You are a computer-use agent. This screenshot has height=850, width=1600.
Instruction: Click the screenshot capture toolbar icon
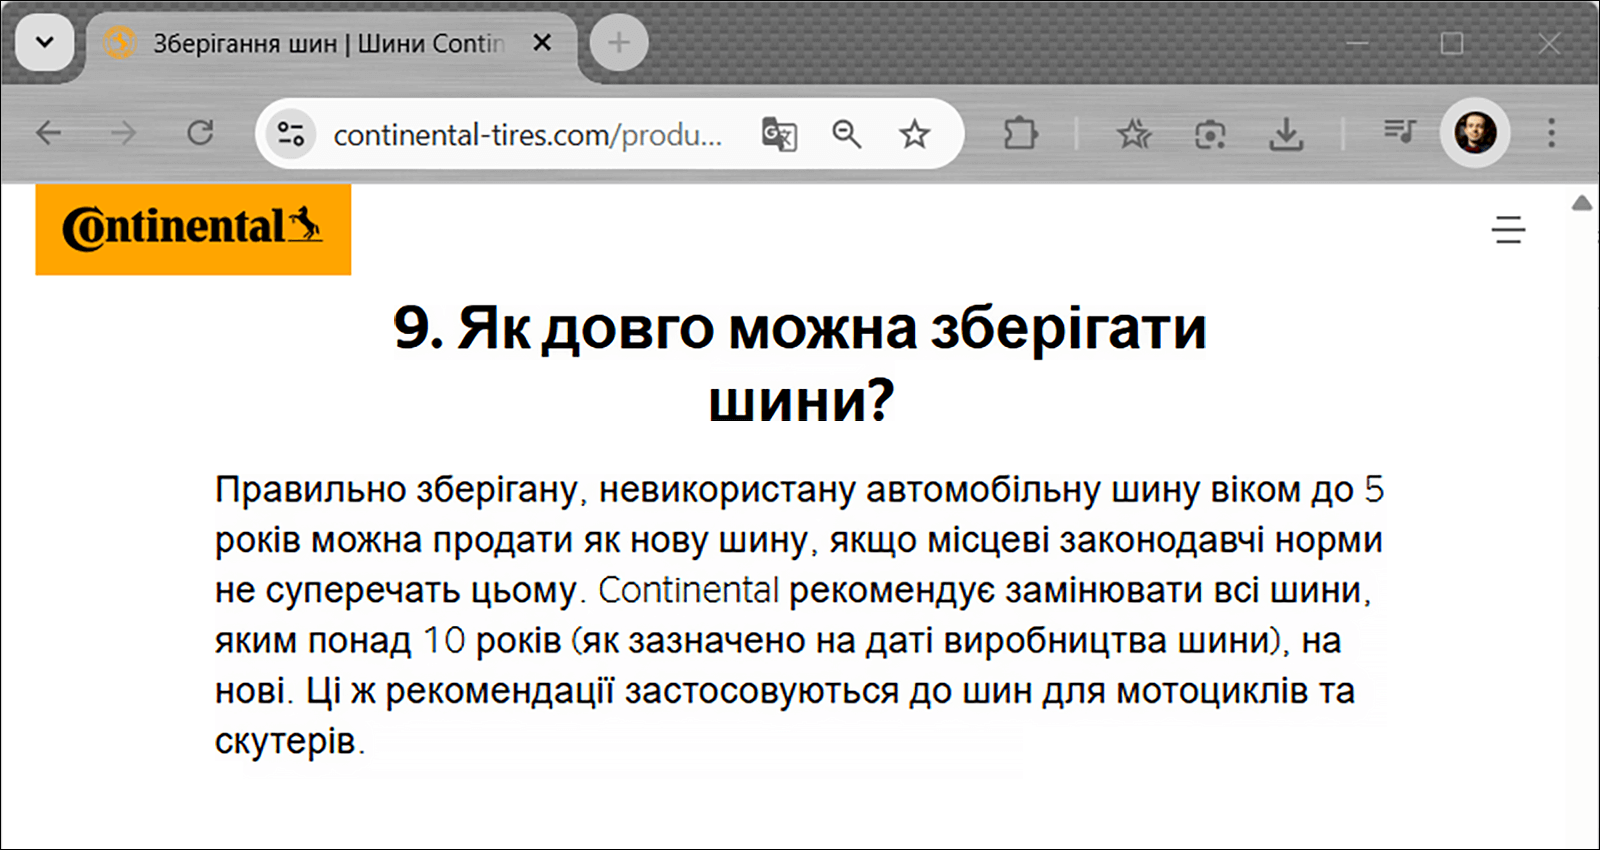1210,134
